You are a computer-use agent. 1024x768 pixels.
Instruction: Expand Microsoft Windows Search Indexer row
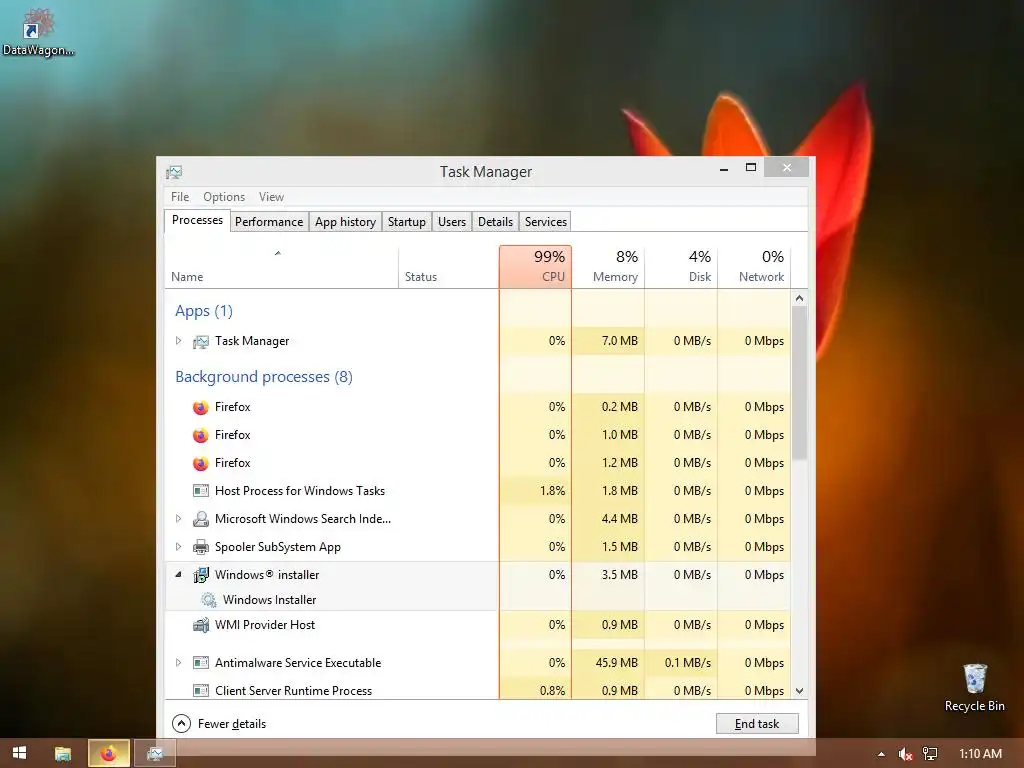coord(178,519)
